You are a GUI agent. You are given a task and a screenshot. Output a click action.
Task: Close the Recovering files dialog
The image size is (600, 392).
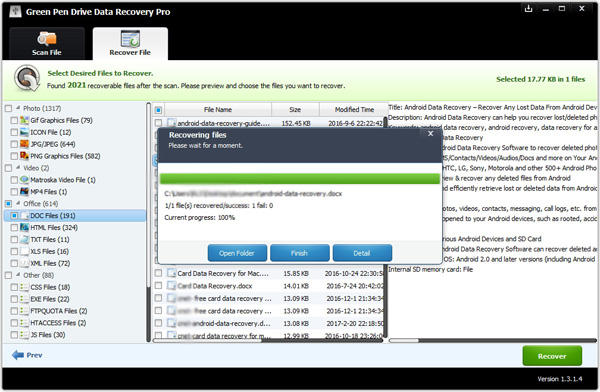430,134
